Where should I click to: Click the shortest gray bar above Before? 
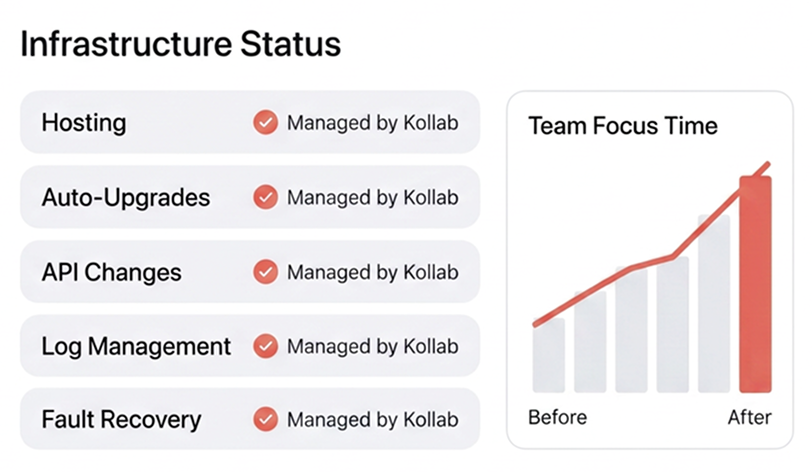[x=548, y=355]
